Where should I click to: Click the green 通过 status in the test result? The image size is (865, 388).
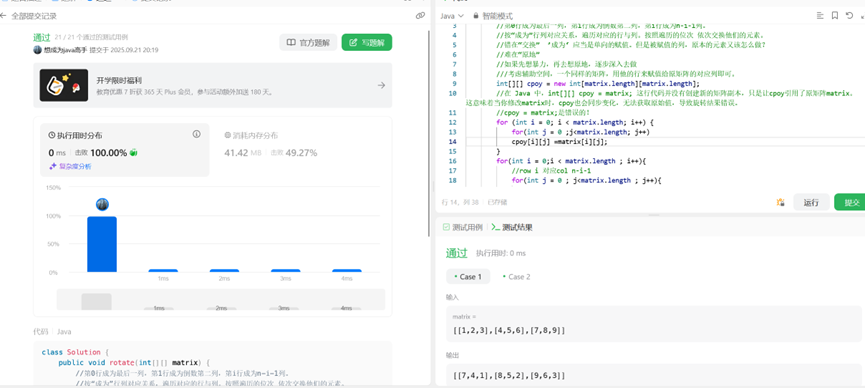456,253
